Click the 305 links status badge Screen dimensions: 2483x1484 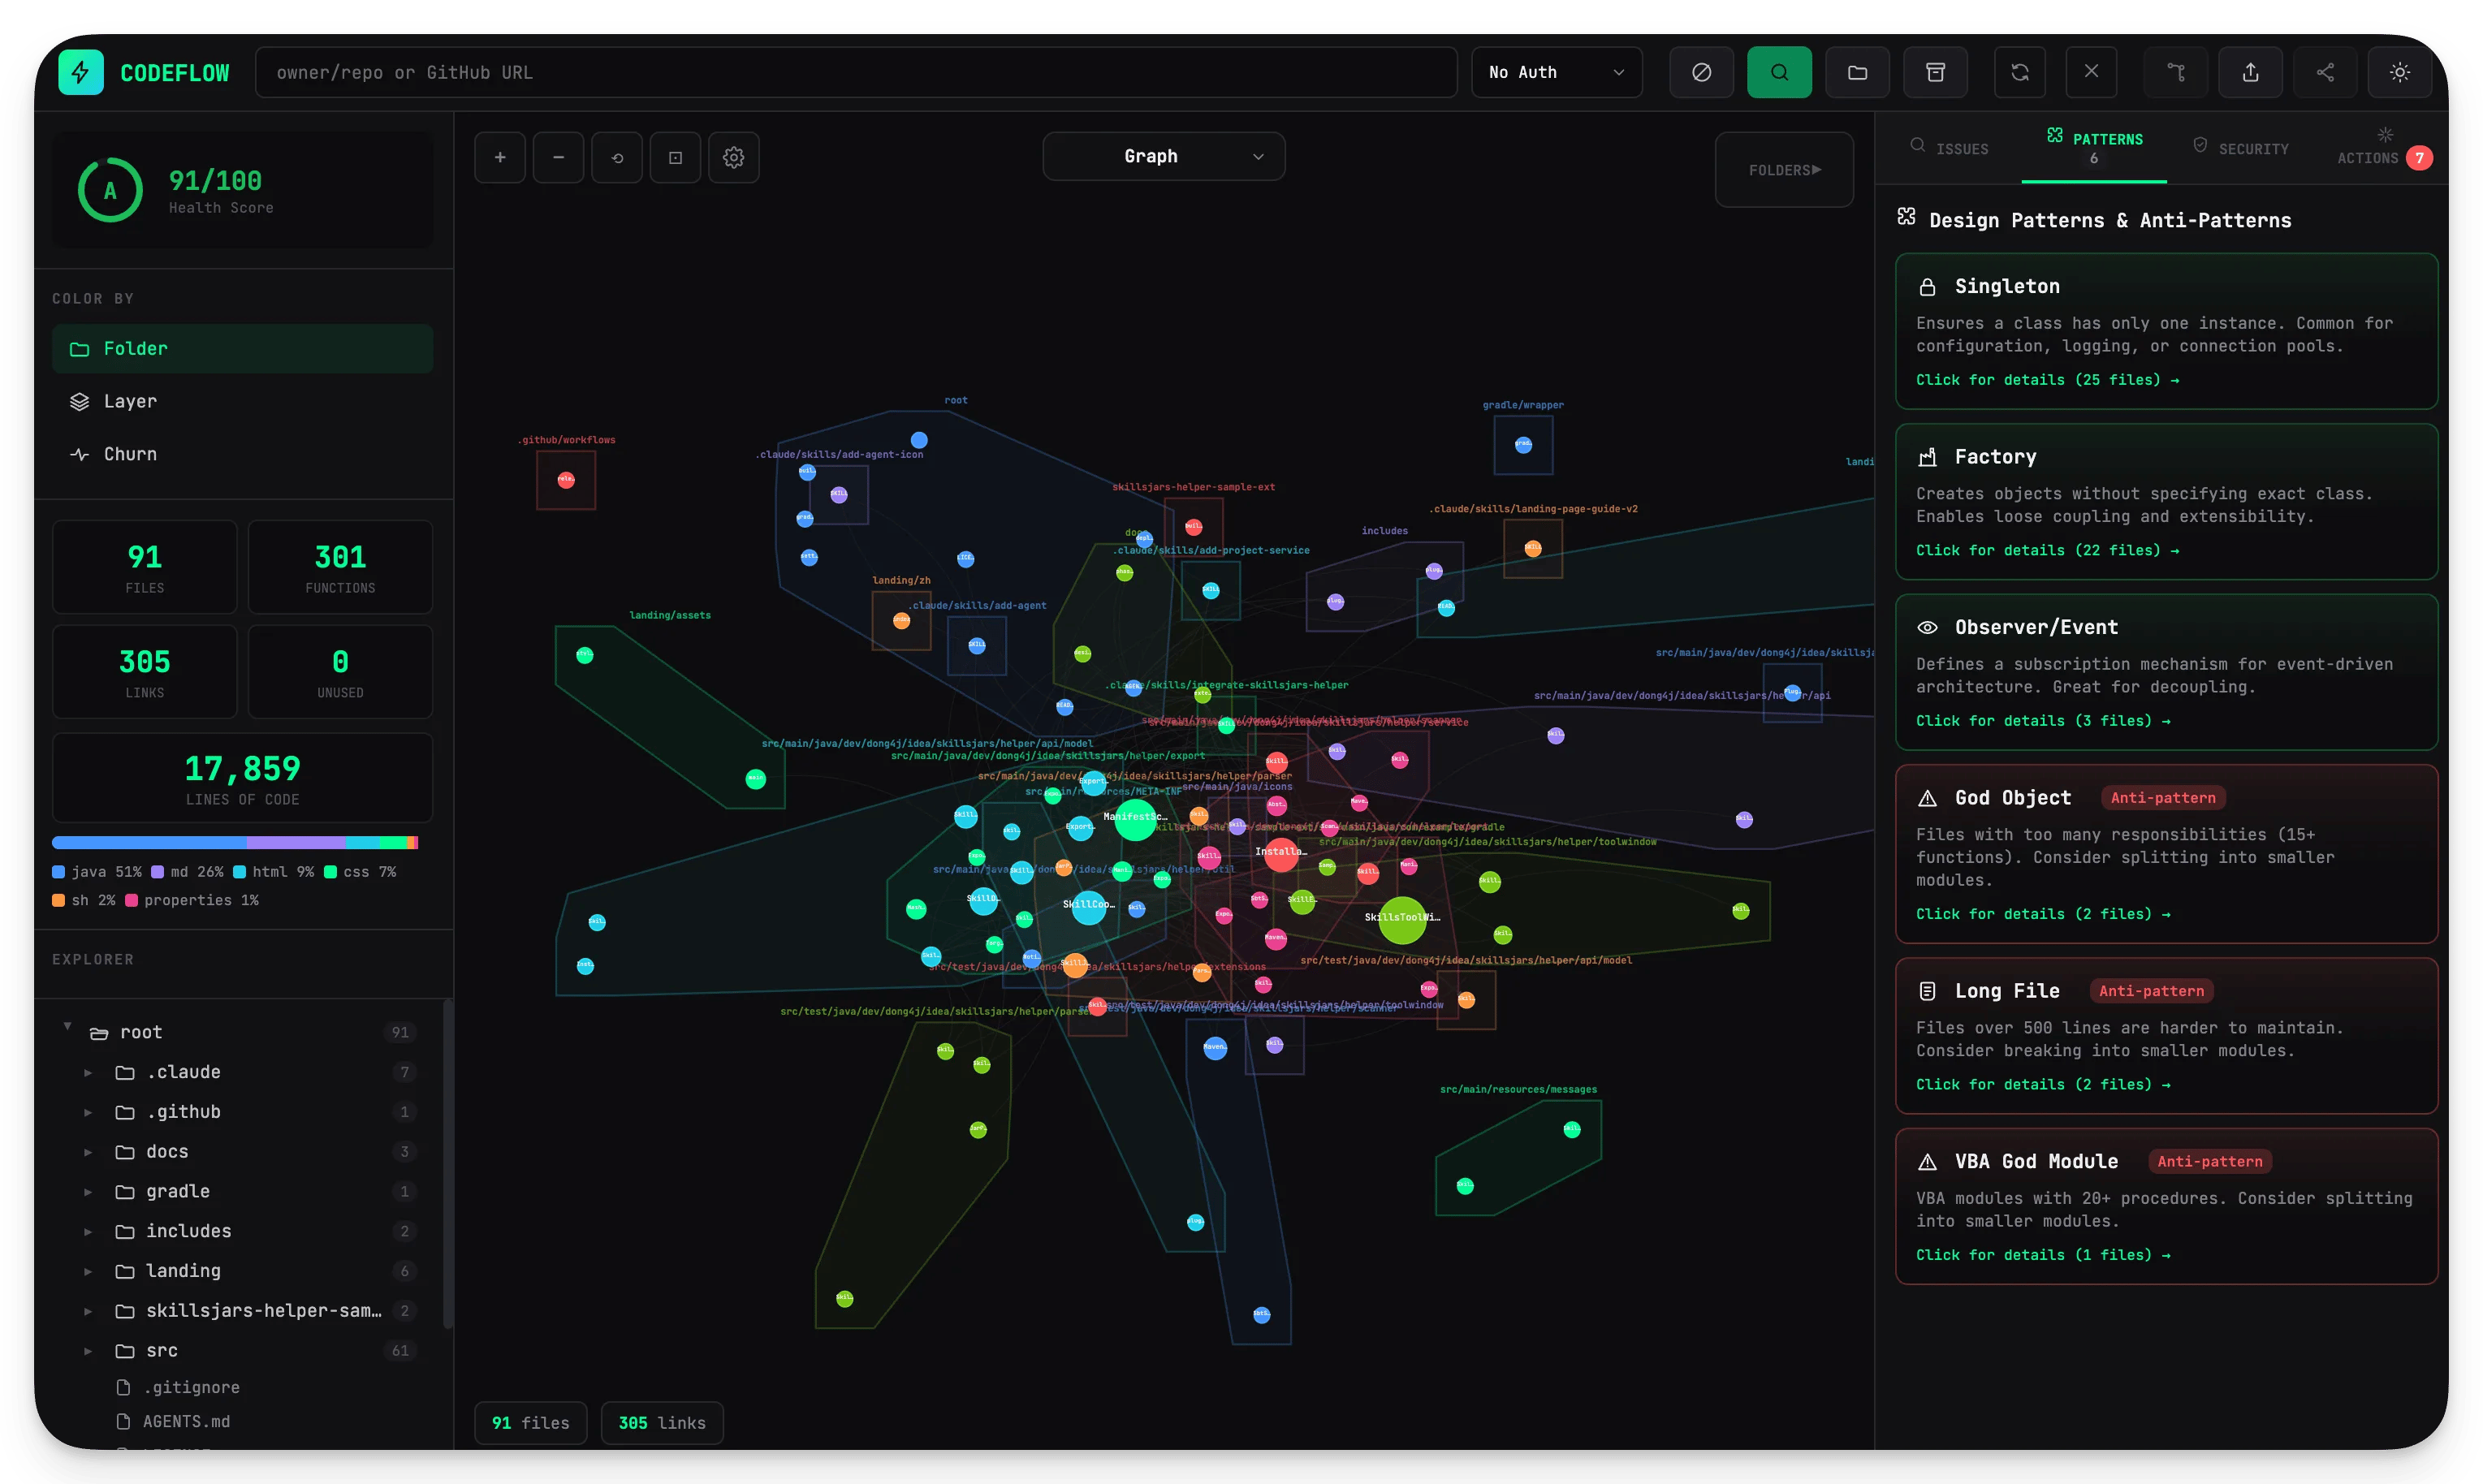point(662,1423)
